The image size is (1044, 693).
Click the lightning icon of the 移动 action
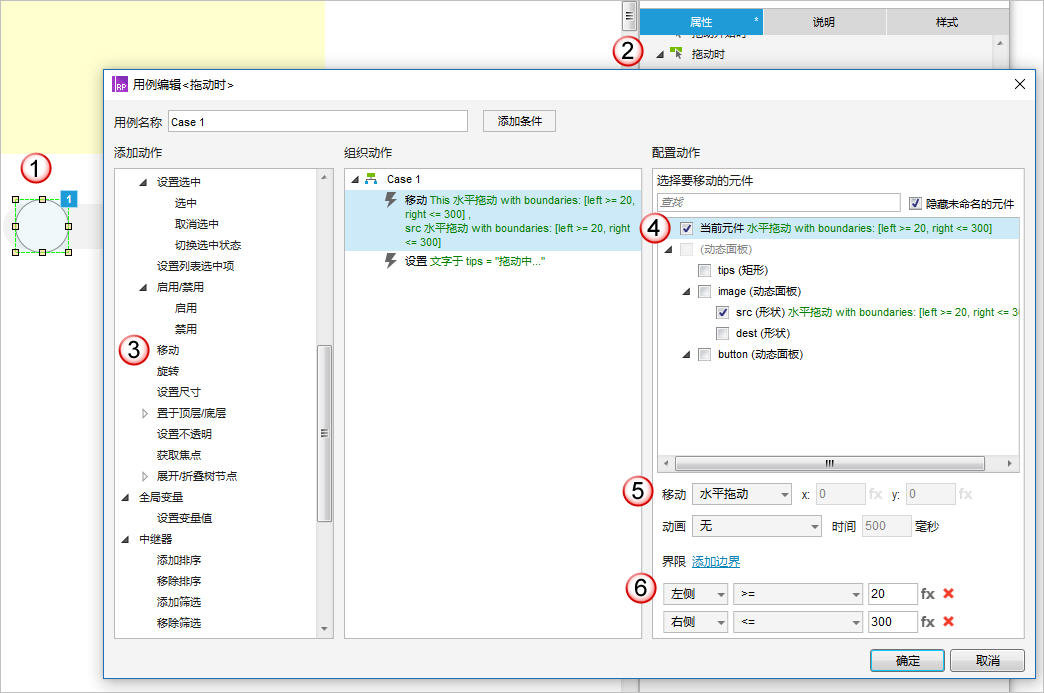click(x=391, y=200)
